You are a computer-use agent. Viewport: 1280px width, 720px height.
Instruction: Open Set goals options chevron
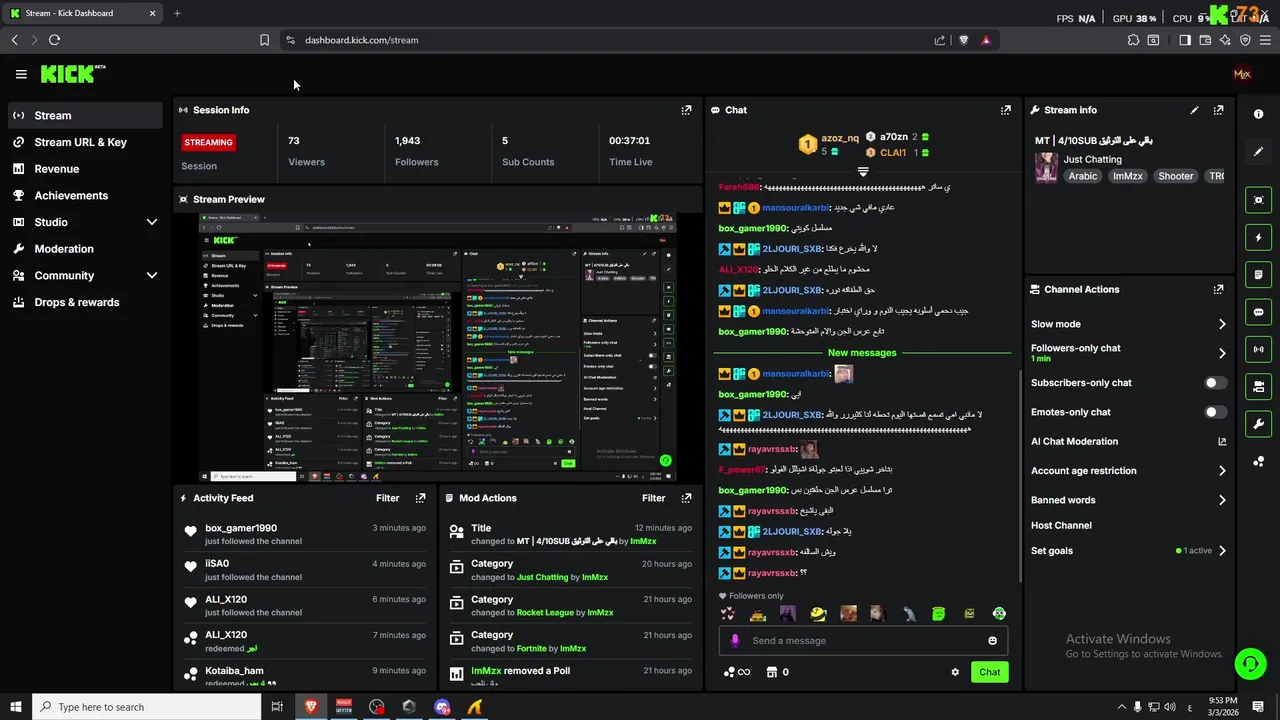(x=1221, y=551)
